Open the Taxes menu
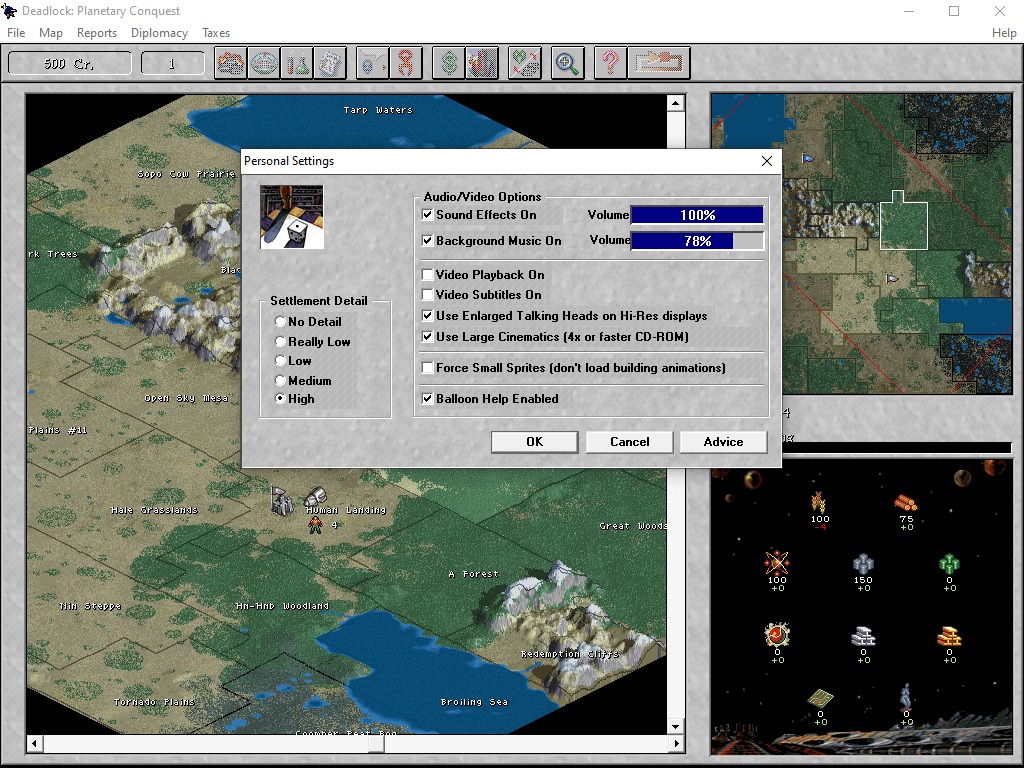1024x768 pixels. 216,33
